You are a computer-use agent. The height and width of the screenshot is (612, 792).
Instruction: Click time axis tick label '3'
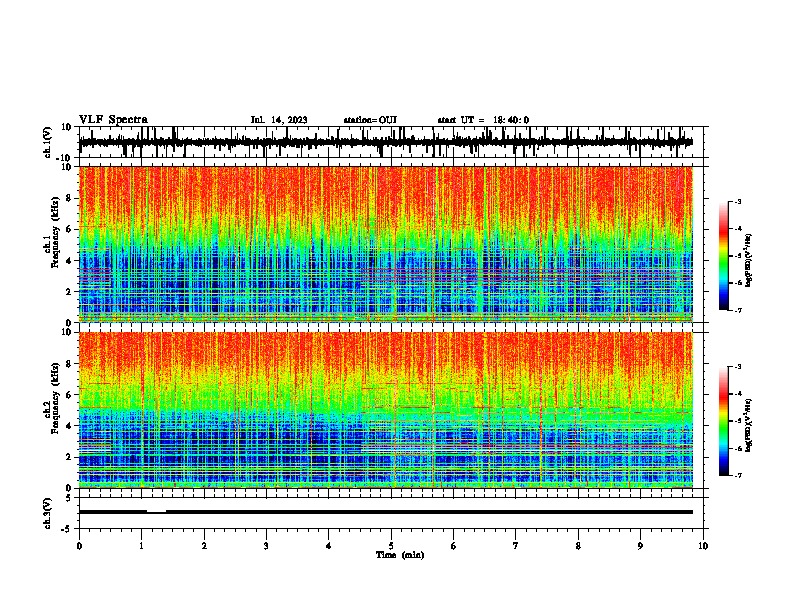pos(266,546)
